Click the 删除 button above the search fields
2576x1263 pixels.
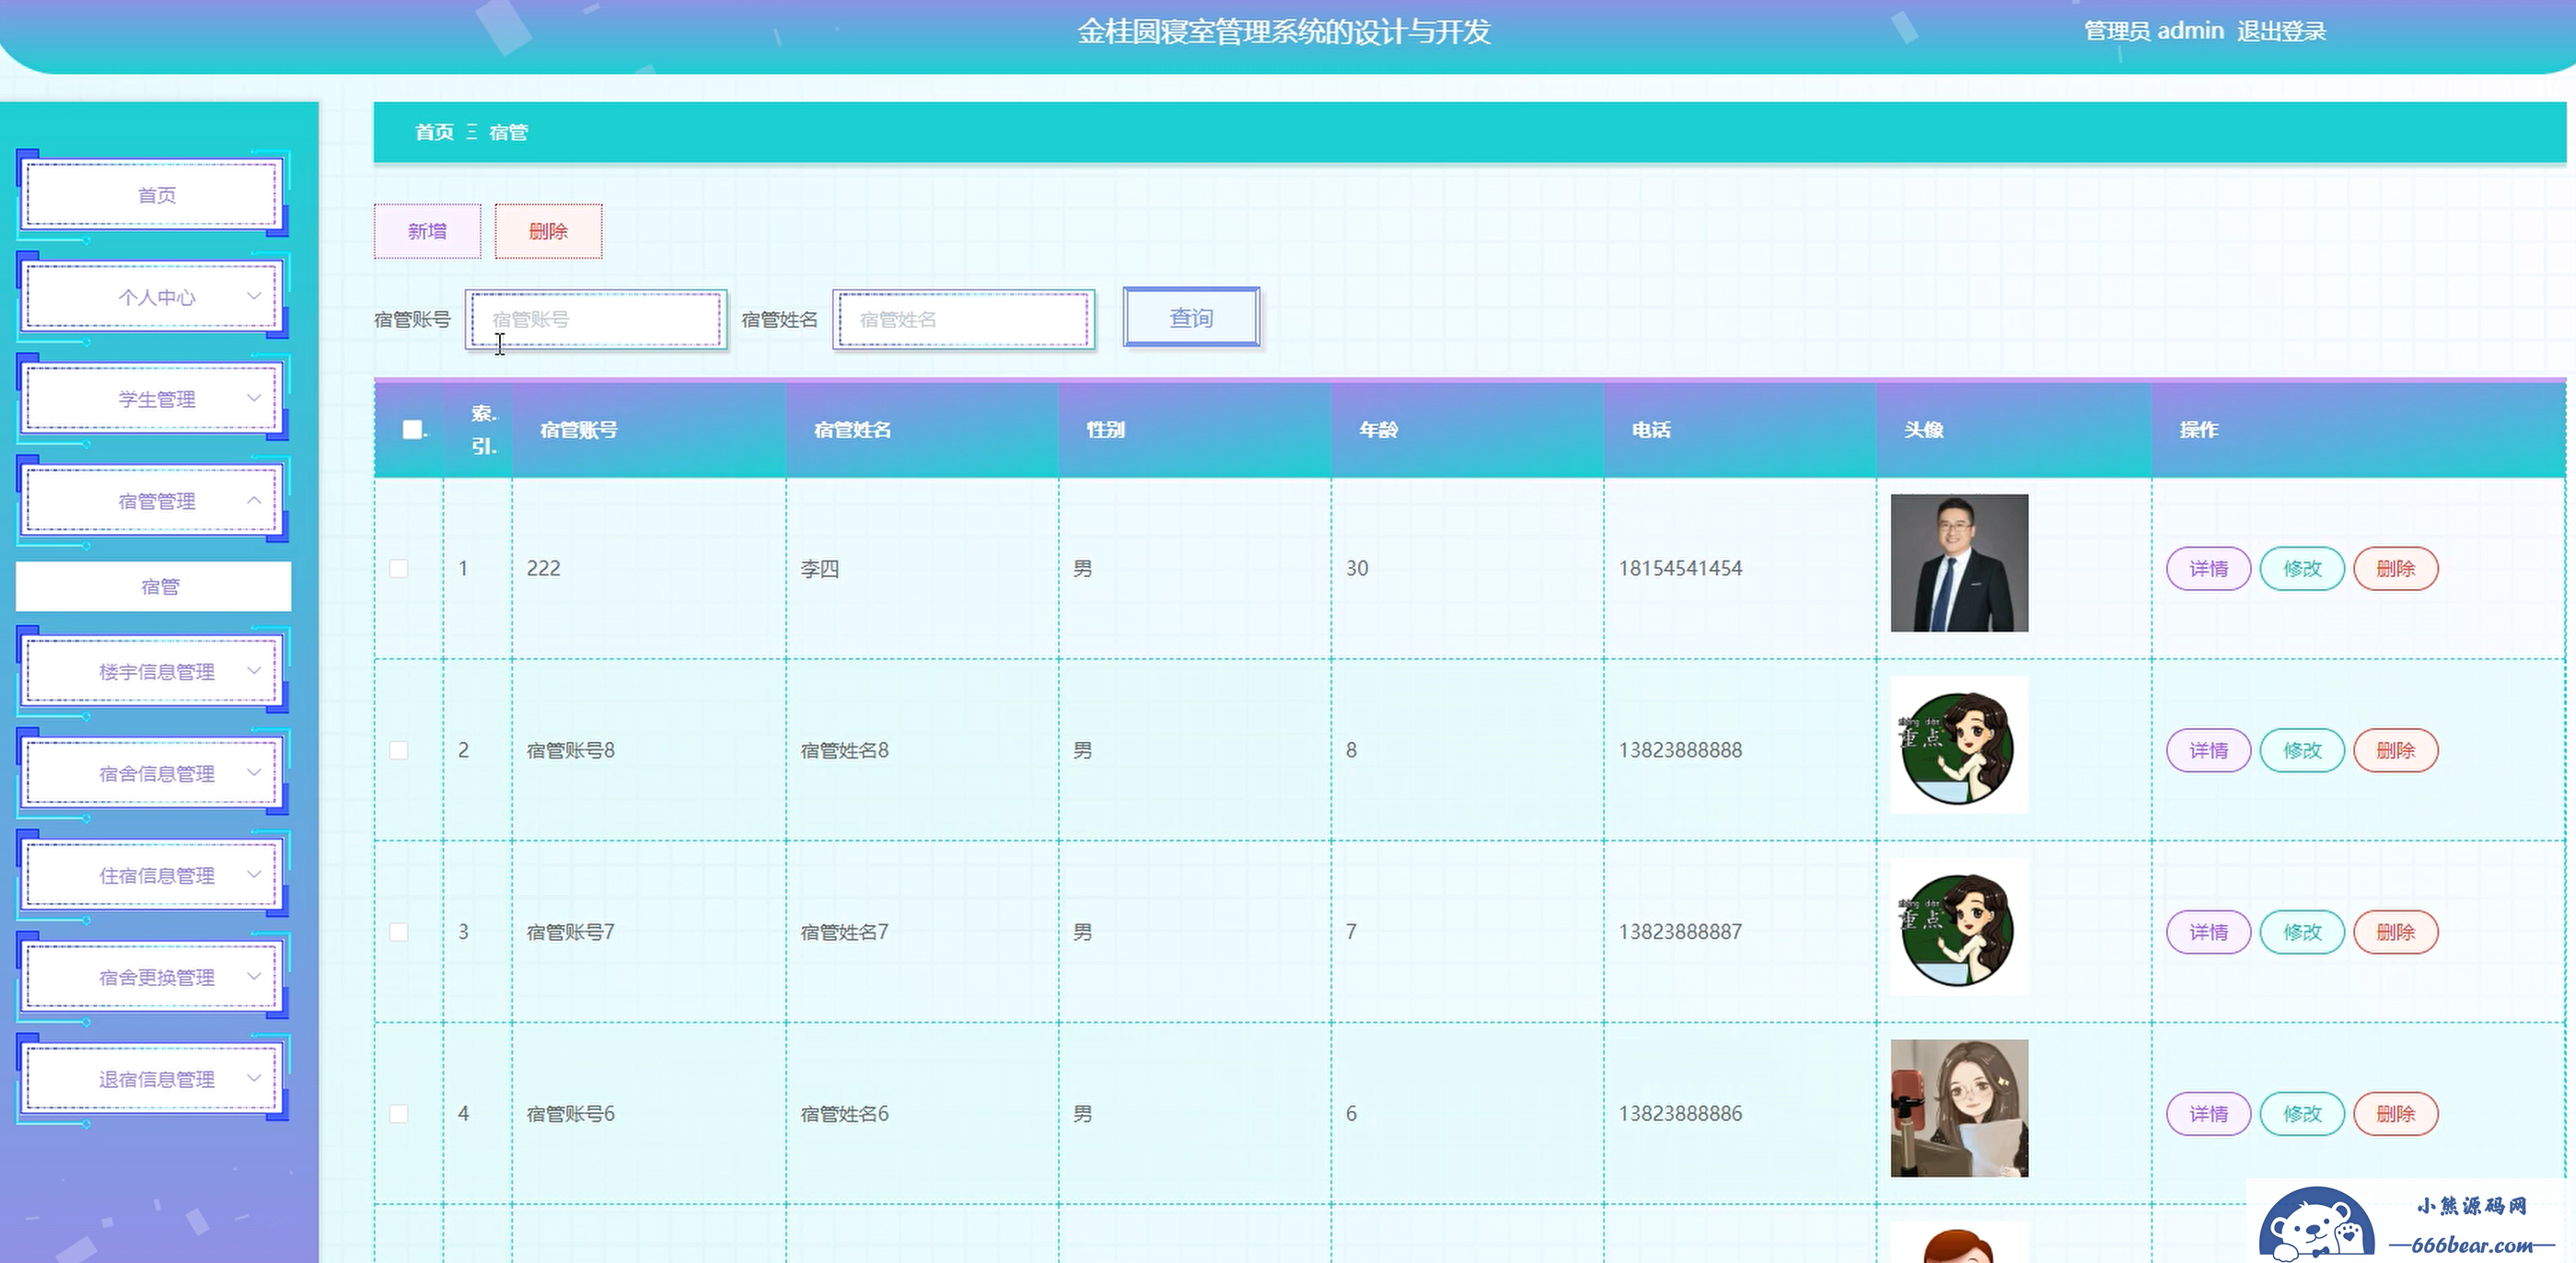pos(548,232)
